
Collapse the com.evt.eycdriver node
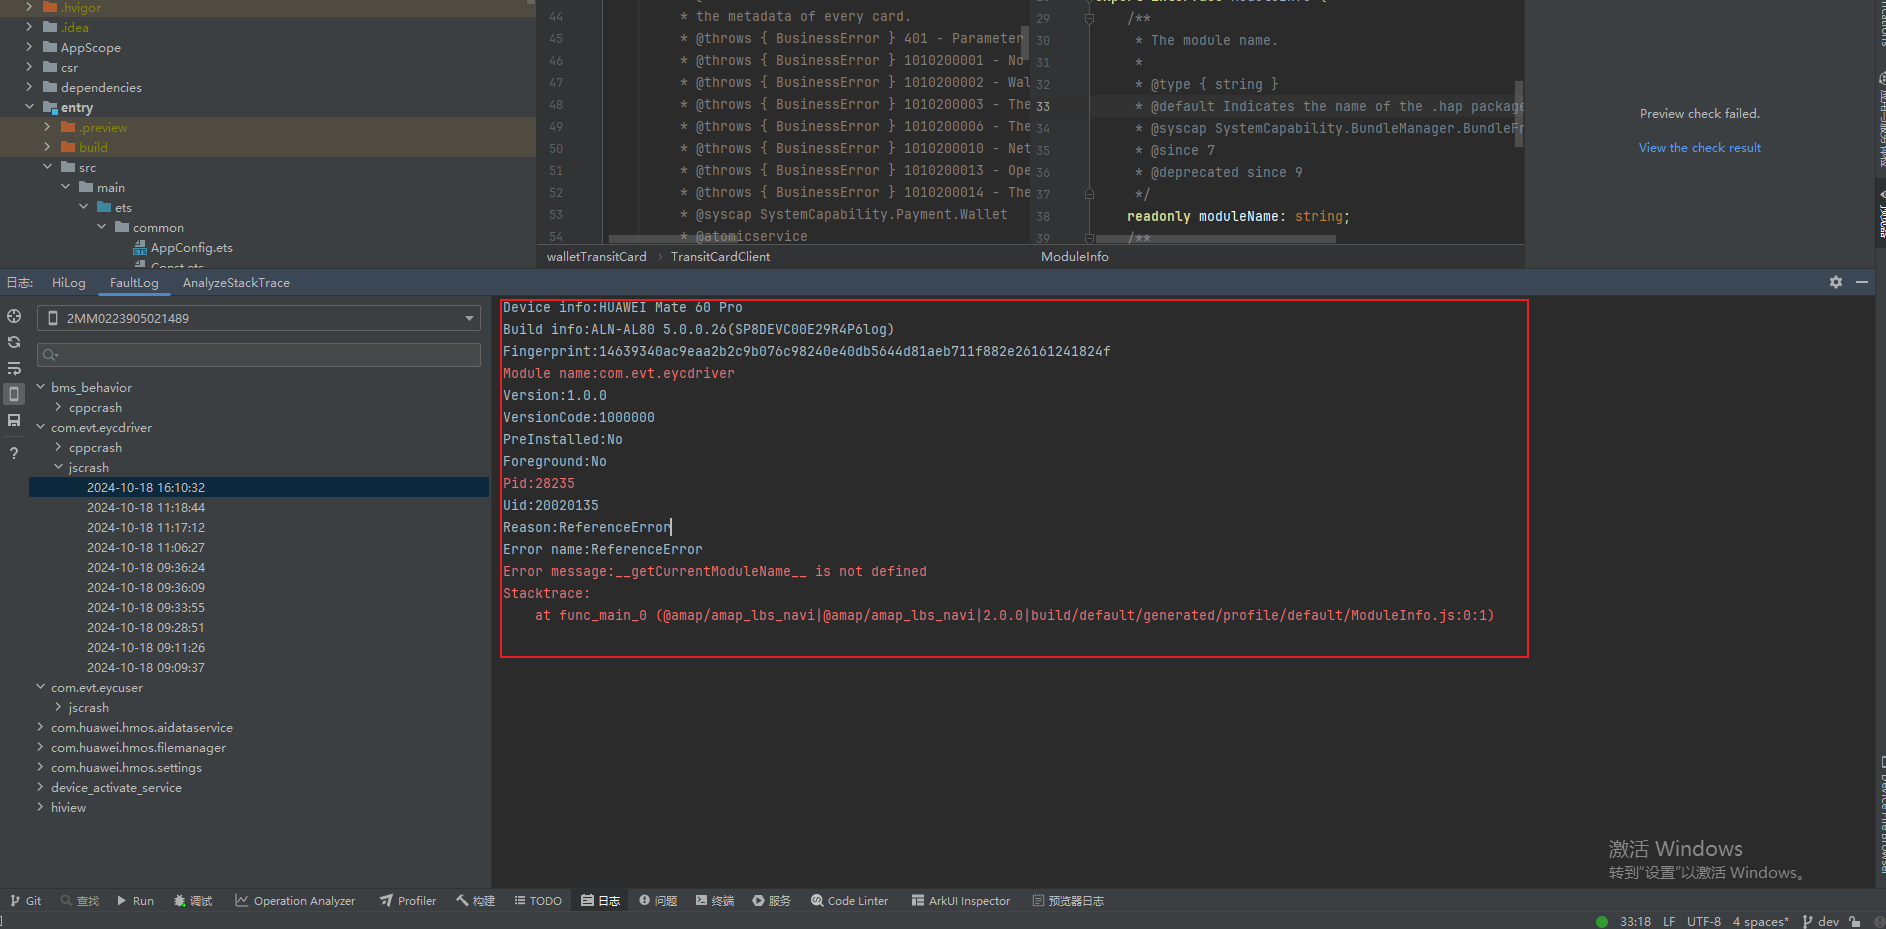pos(41,427)
